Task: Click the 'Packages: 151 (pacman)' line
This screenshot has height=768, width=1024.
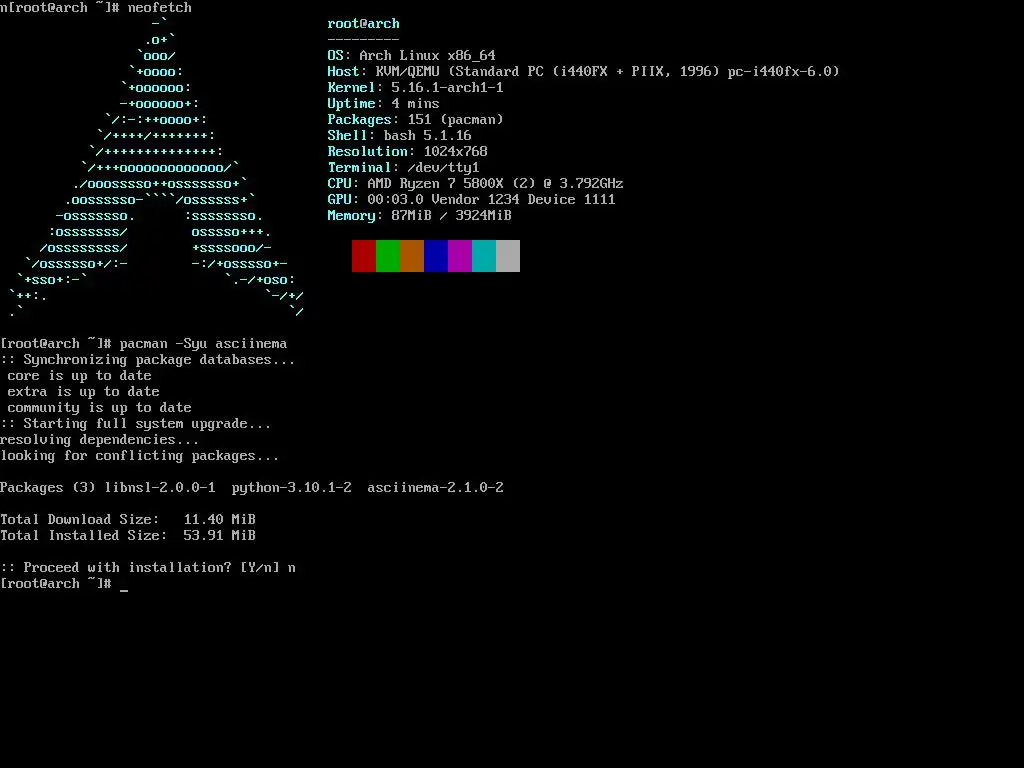Action: coord(415,120)
